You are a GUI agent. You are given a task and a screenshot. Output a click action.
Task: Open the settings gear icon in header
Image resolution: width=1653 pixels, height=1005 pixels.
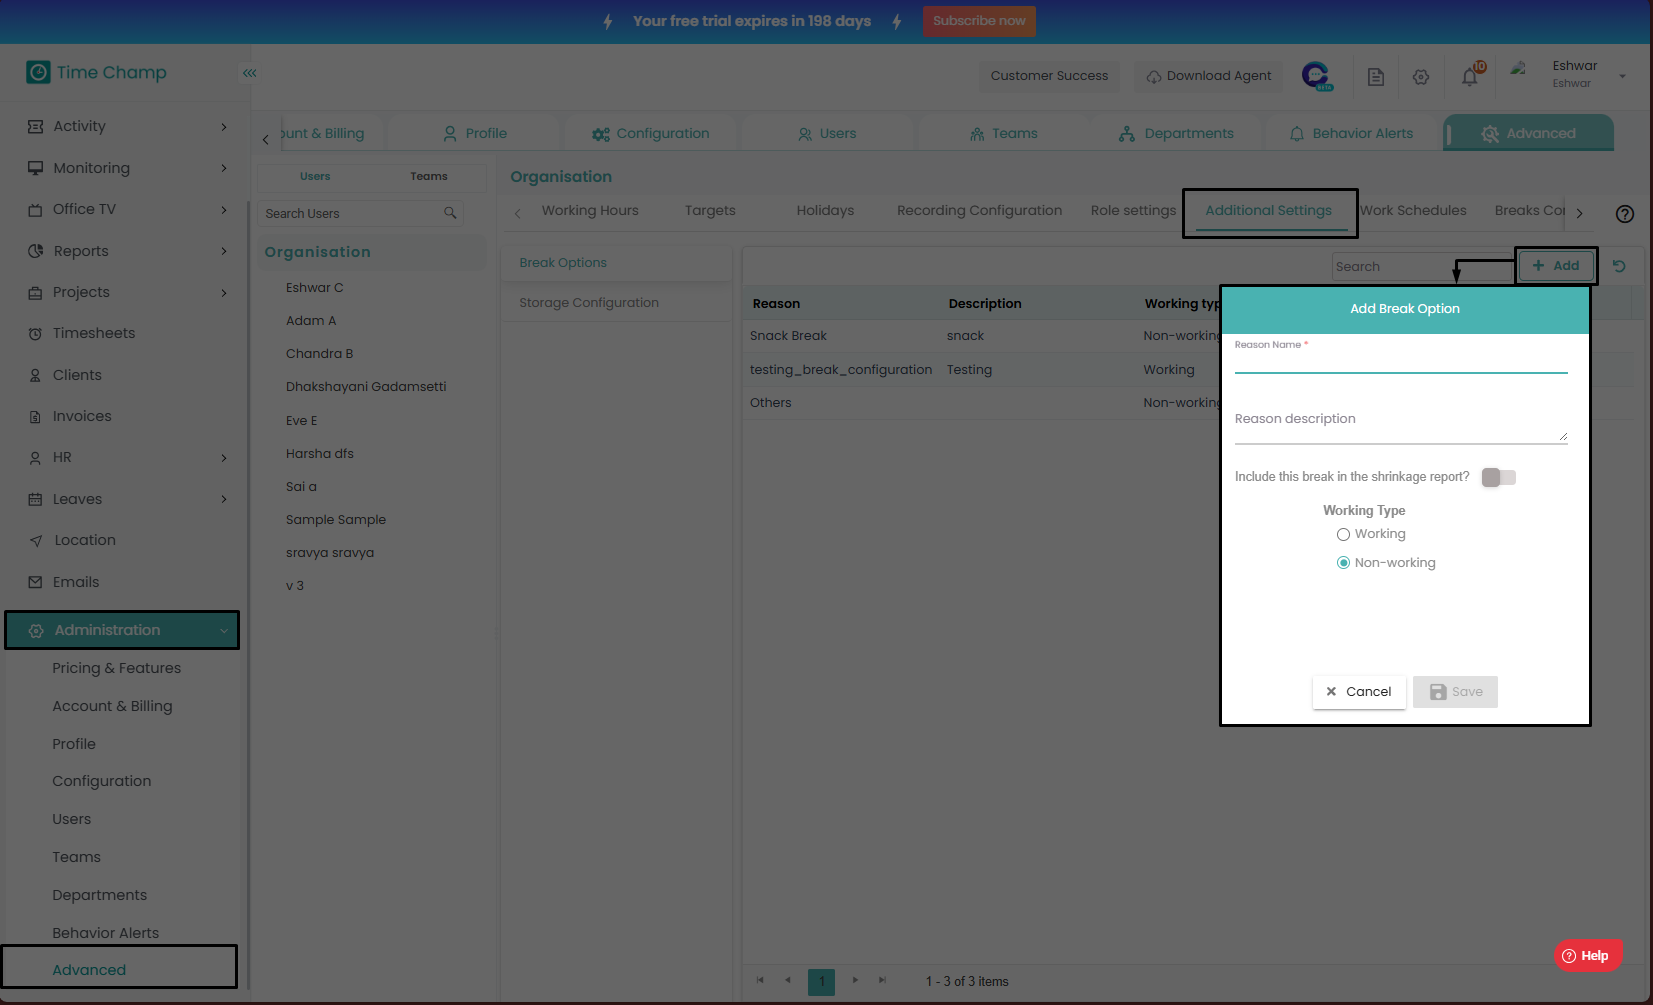click(x=1421, y=77)
